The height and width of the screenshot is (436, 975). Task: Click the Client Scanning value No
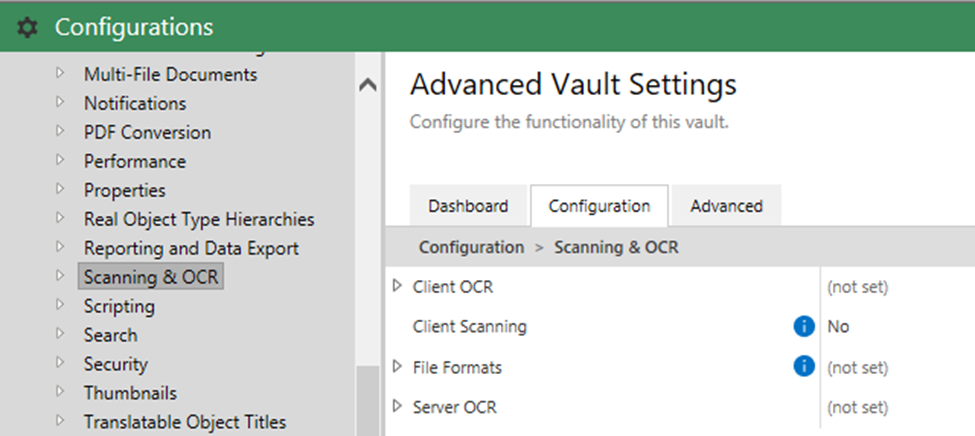tap(839, 327)
